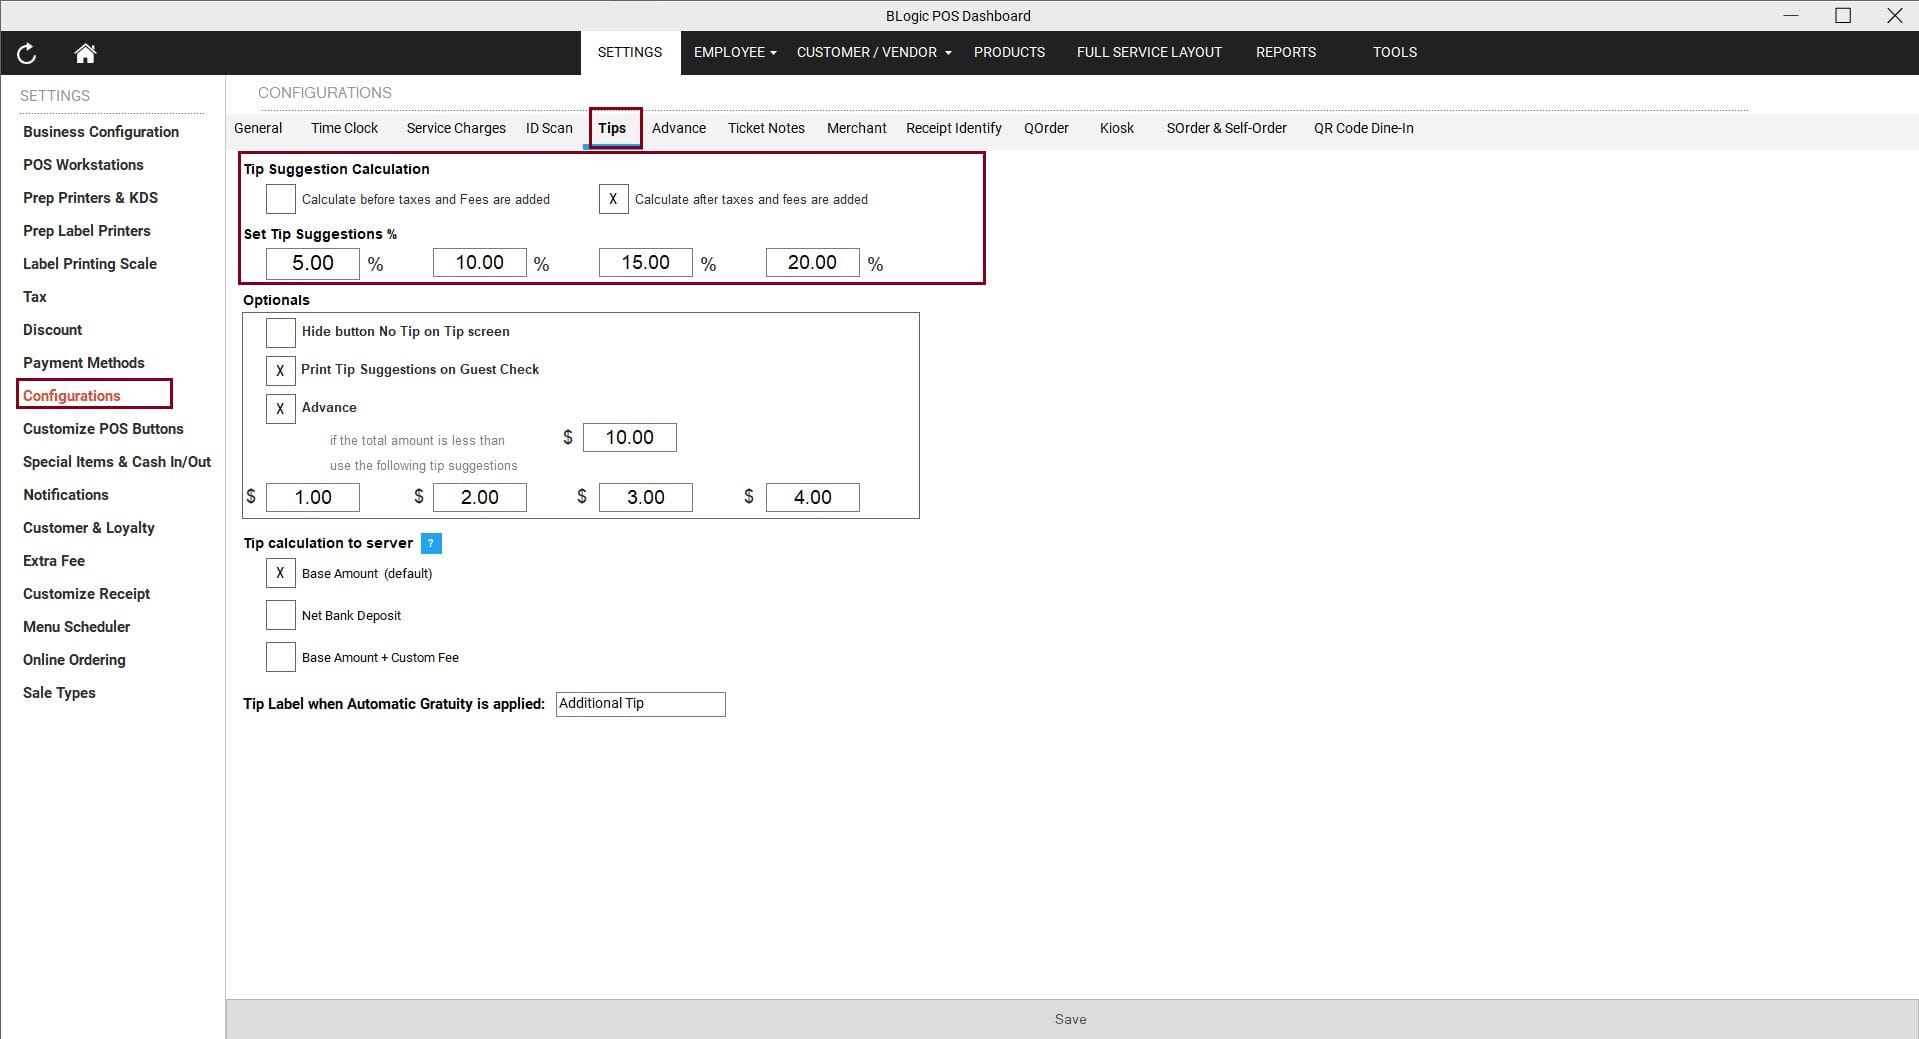Screen dimensions: 1919x1039
Task: Edit the Additional Tip label field
Action: (x=640, y=704)
